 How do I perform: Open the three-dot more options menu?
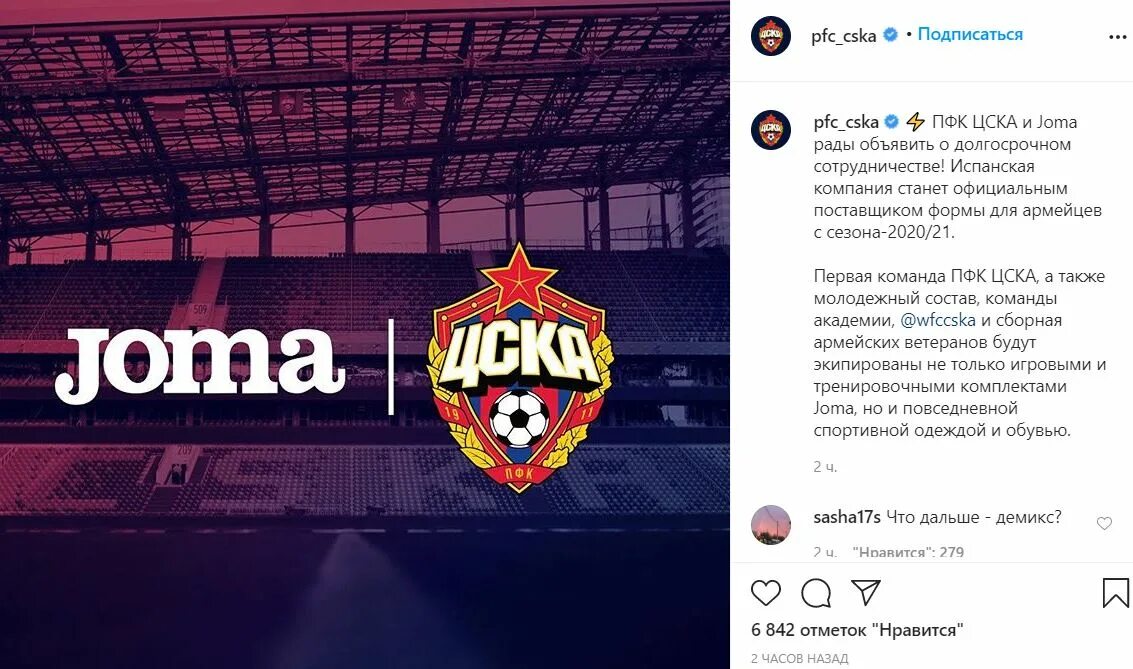coord(1117,37)
